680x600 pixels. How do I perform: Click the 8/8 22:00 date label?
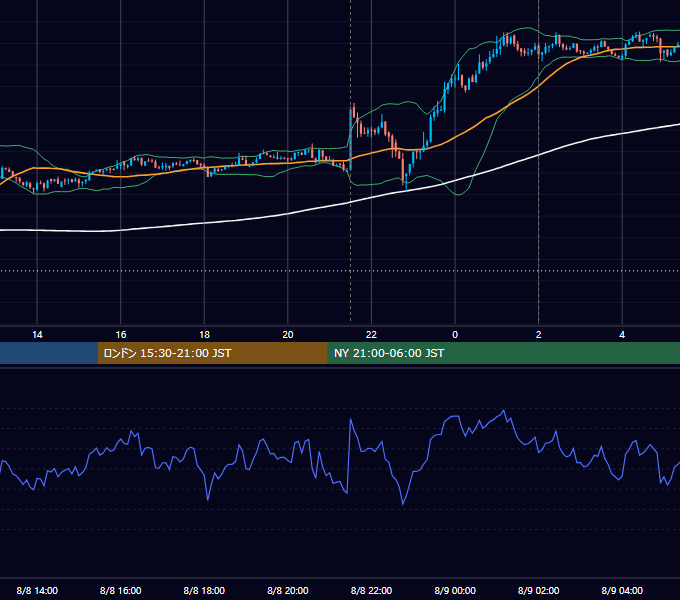point(371,590)
